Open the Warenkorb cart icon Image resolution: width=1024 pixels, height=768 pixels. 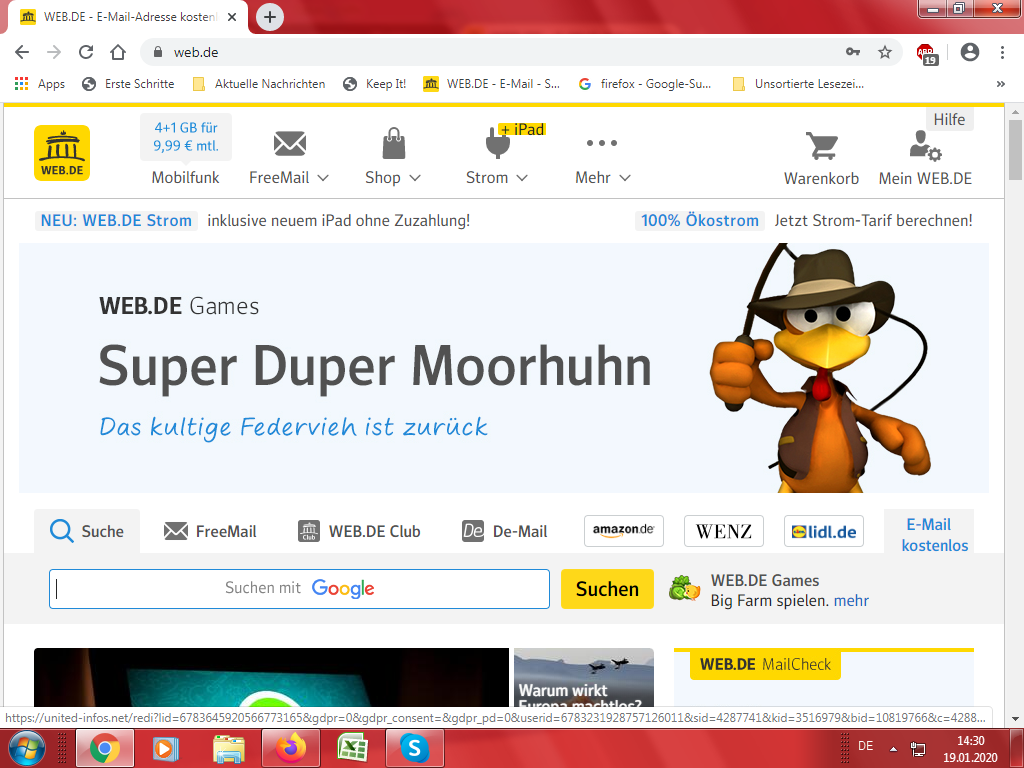pyautogui.click(x=822, y=146)
